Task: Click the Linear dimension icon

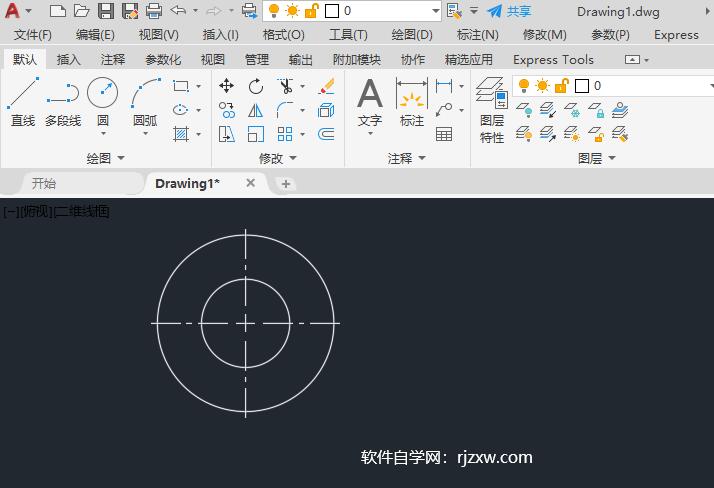Action: (444, 86)
